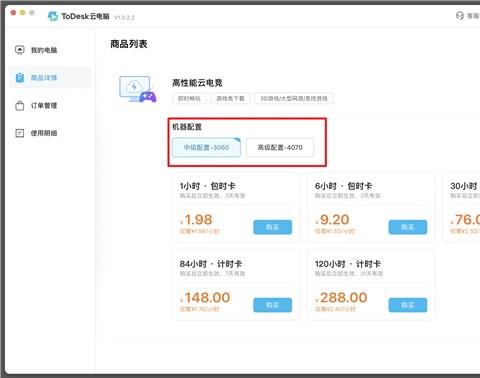This screenshot has height=378, width=480.
Task: Click the 6小时 · 包时卡 card title
Action: (343, 186)
